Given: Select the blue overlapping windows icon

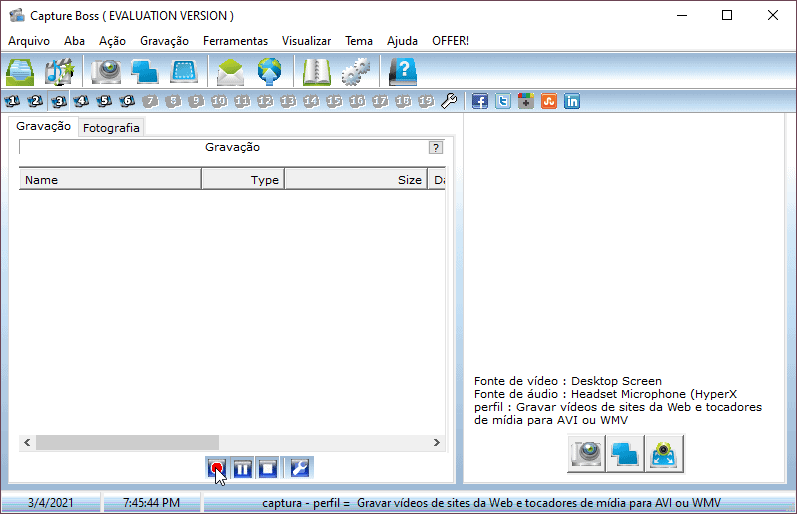Looking at the screenshot, I should [145, 72].
